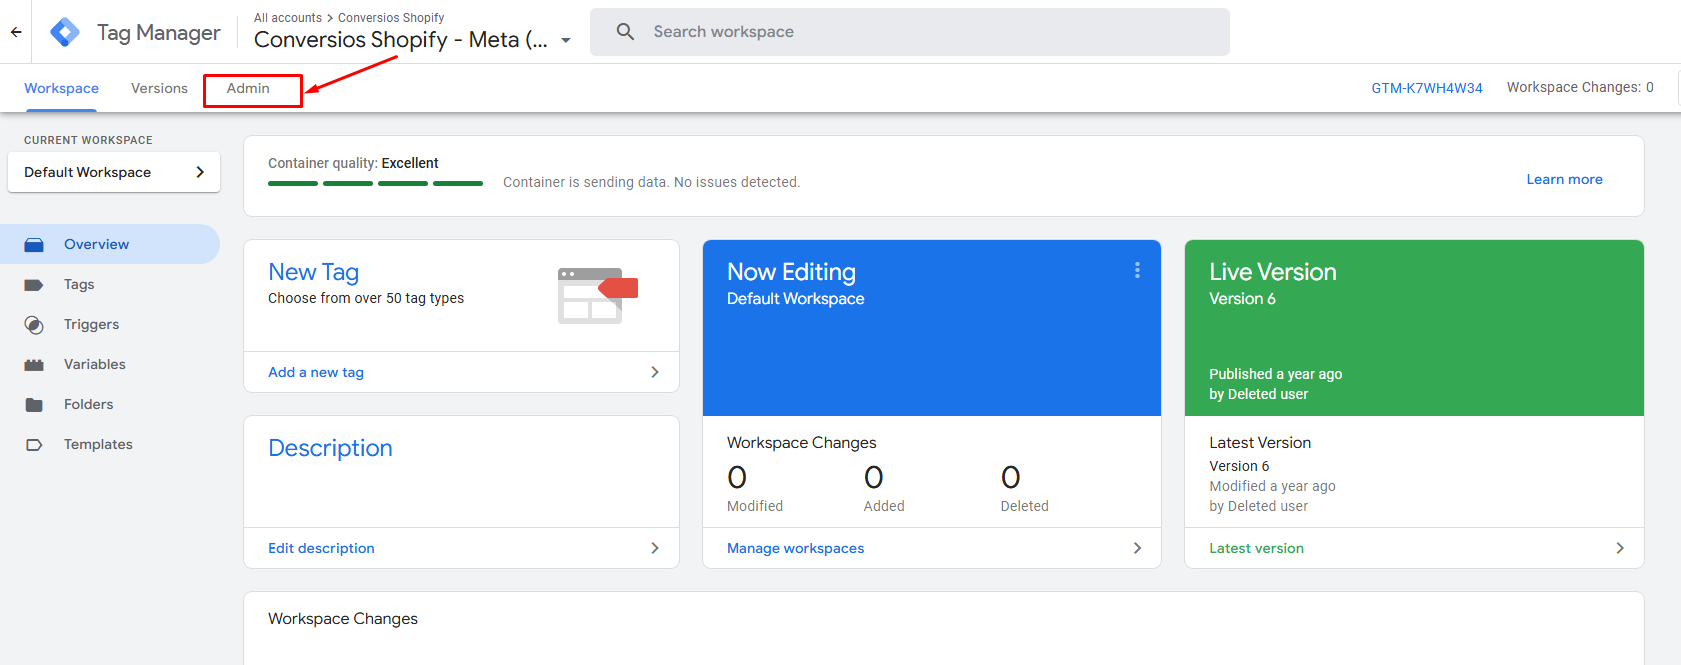Image resolution: width=1681 pixels, height=665 pixels.
Task: Click "Choose from over 50 tag types"
Action: [366, 298]
